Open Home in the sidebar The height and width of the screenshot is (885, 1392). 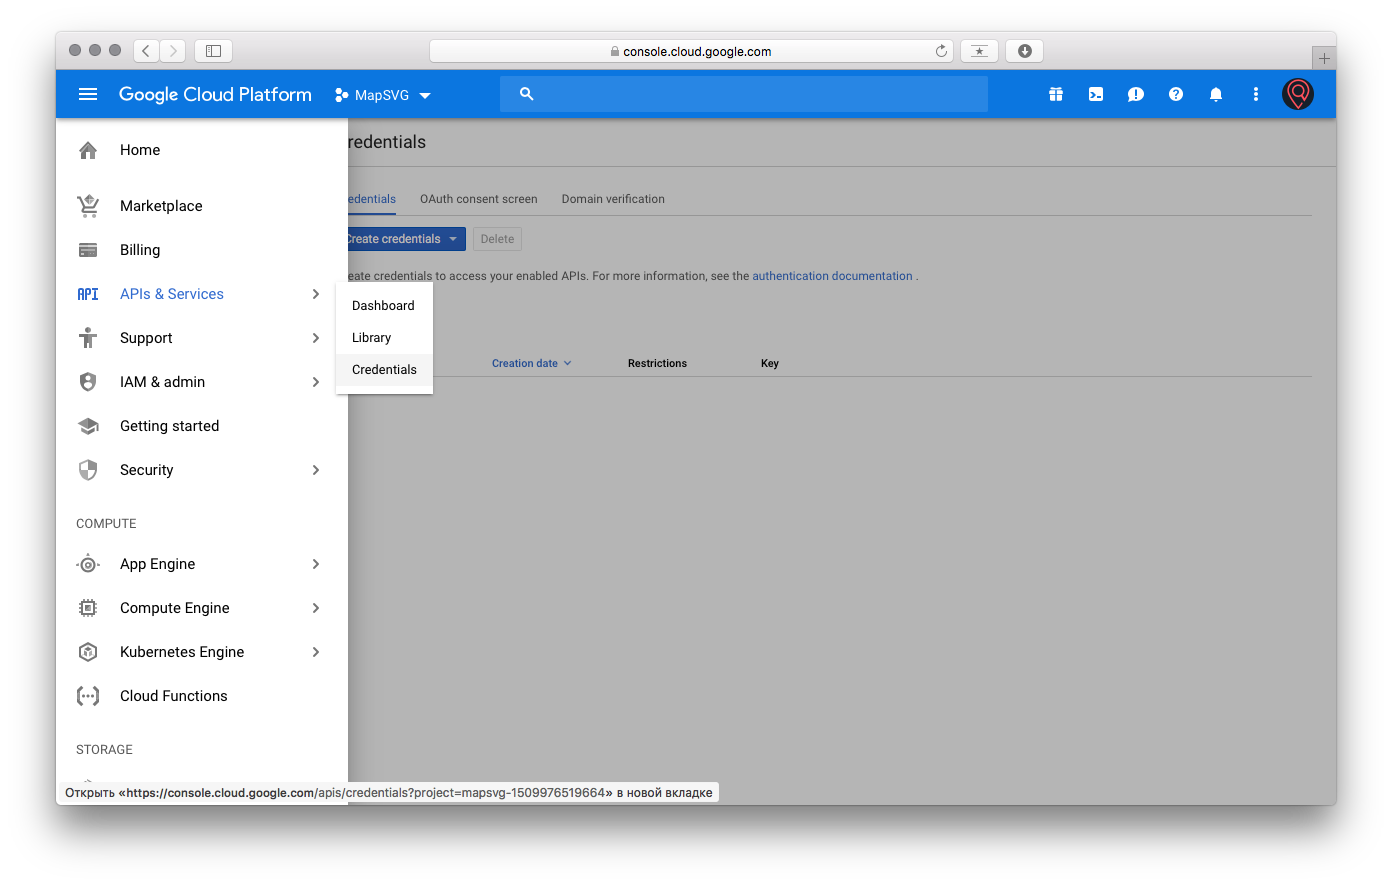click(202, 150)
